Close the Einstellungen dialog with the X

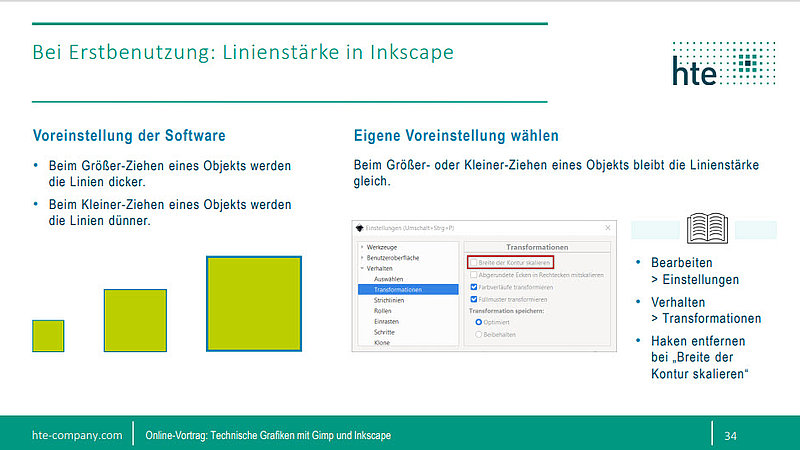608,228
